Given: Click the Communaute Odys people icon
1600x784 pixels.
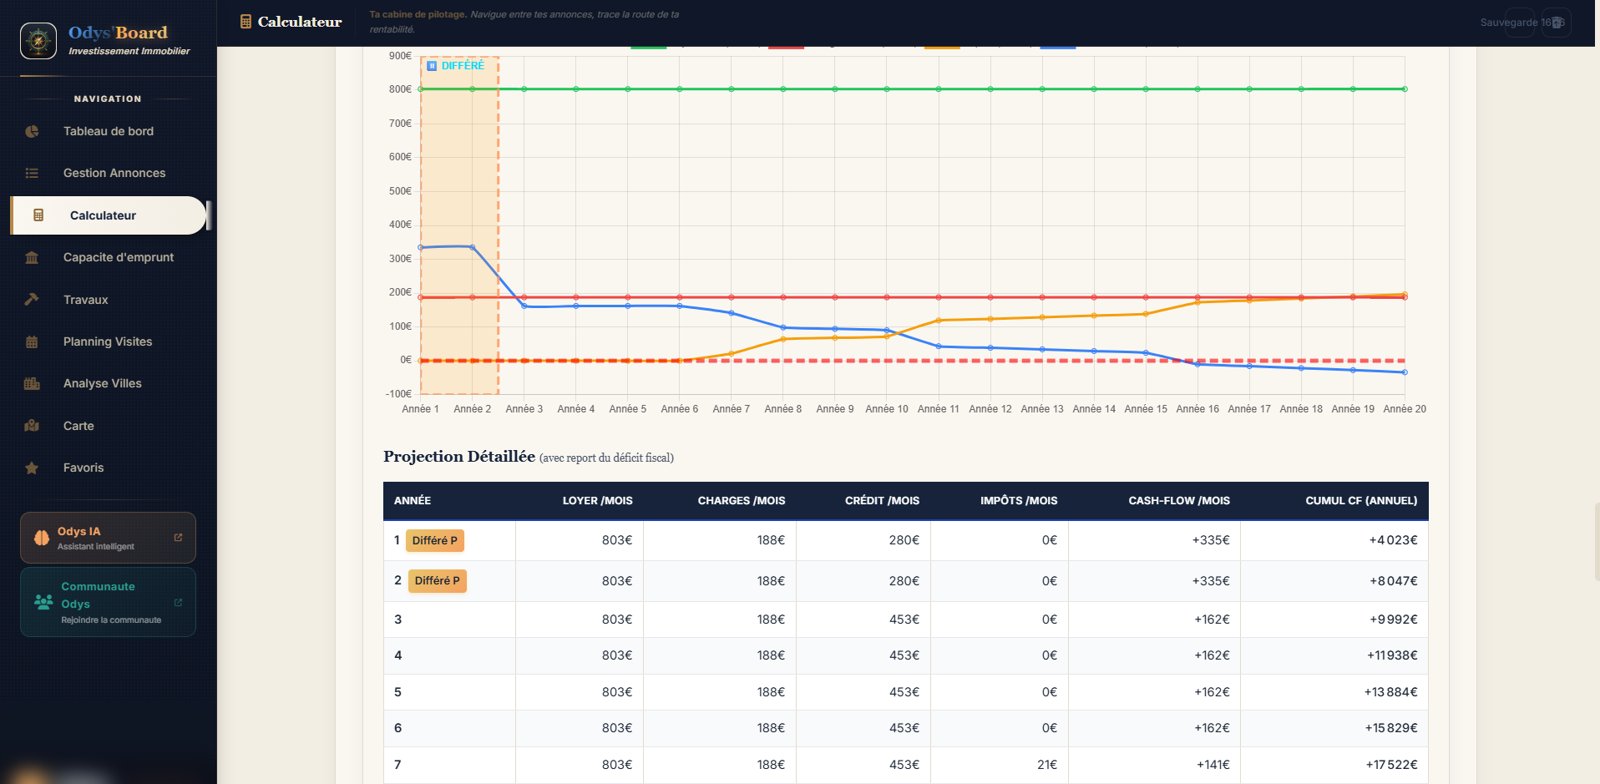Looking at the screenshot, I should [43, 602].
